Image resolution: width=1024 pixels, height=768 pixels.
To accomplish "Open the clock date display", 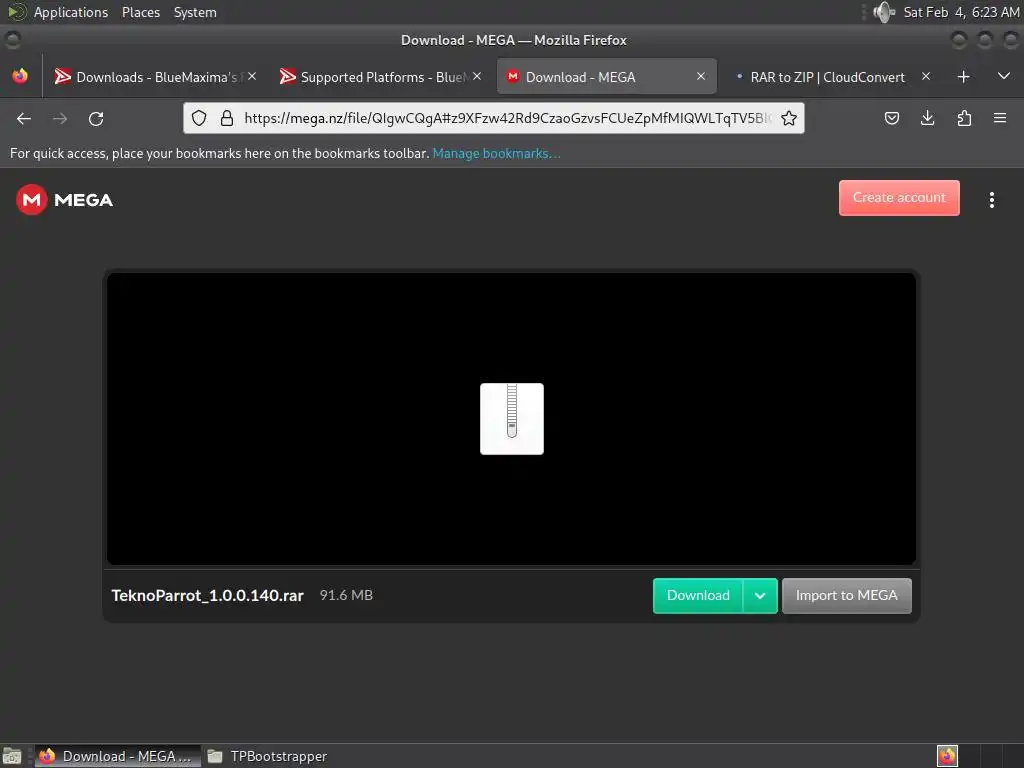I will pyautogui.click(x=961, y=12).
